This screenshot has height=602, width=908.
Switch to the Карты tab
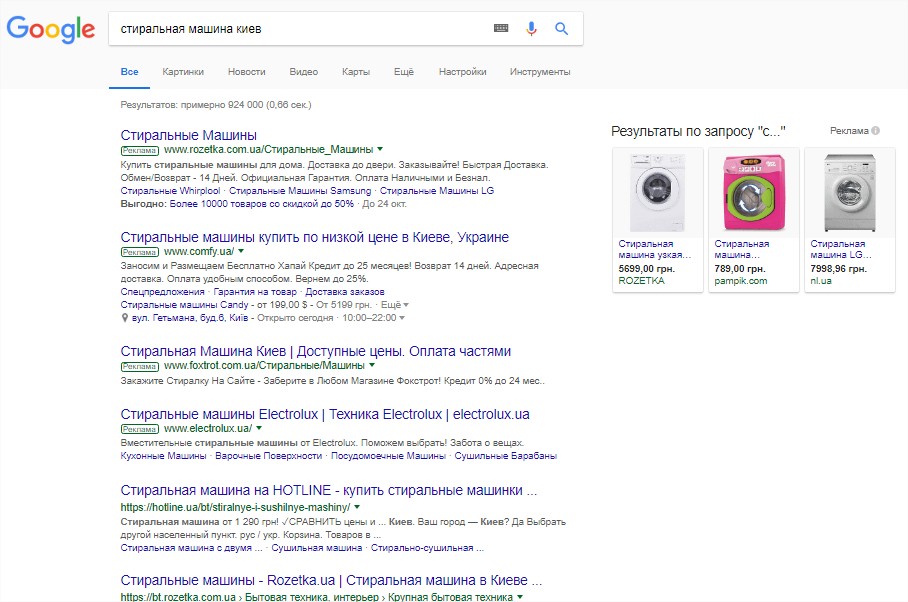pos(356,72)
